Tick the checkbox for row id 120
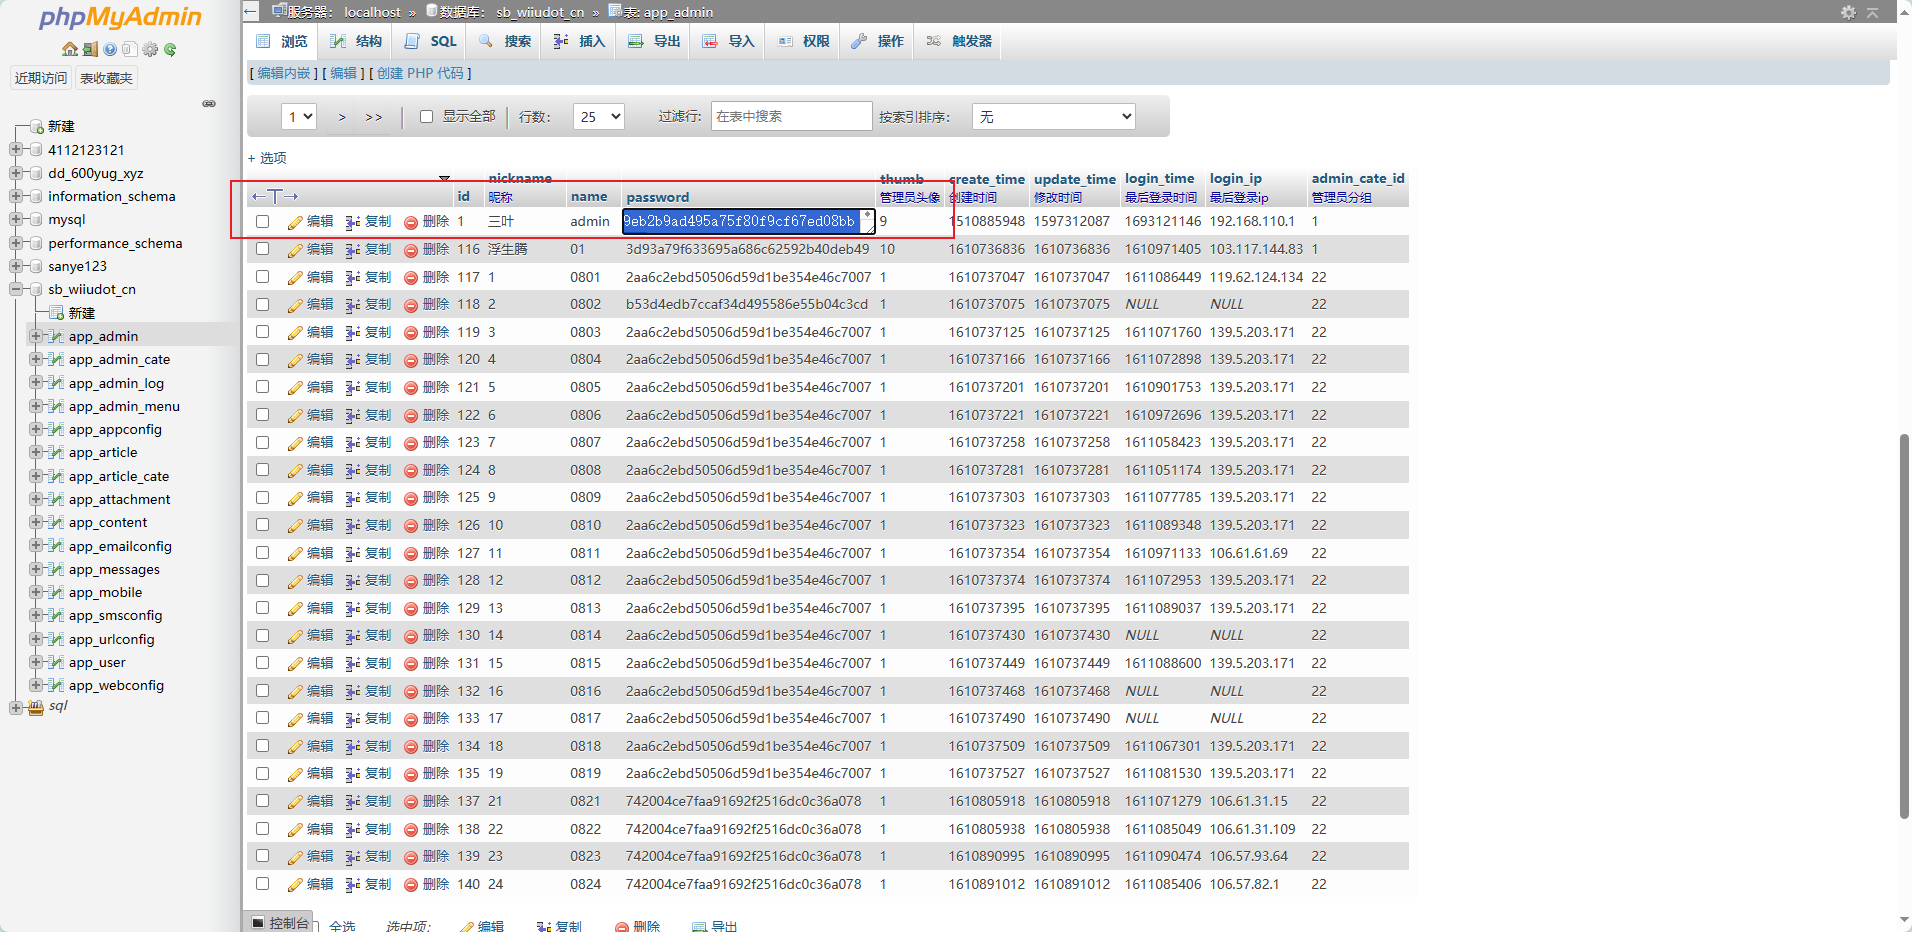1912x932 pixels. click(x=262, y=360)
